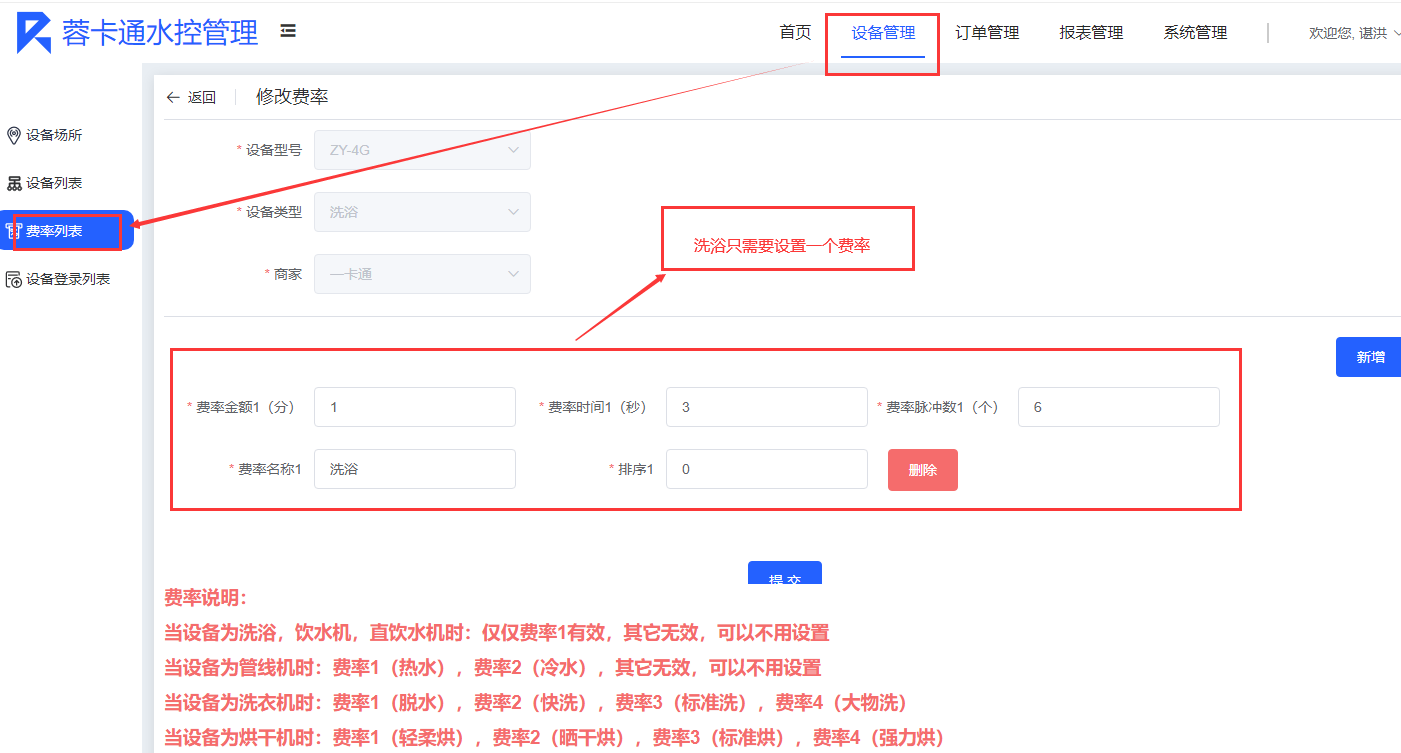Click the 费率列表 sidebar icon
This screenshot has width=1401, height=753.
coord(14,231)
